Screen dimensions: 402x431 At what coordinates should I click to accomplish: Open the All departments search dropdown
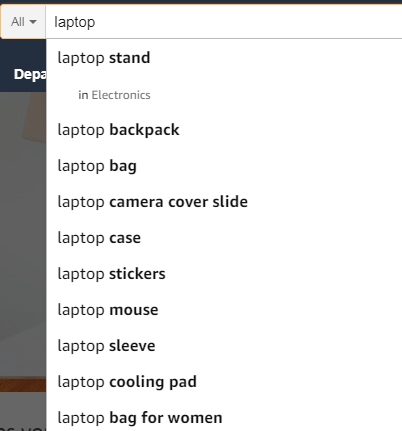pyautogui.click(x=23, y=22)
